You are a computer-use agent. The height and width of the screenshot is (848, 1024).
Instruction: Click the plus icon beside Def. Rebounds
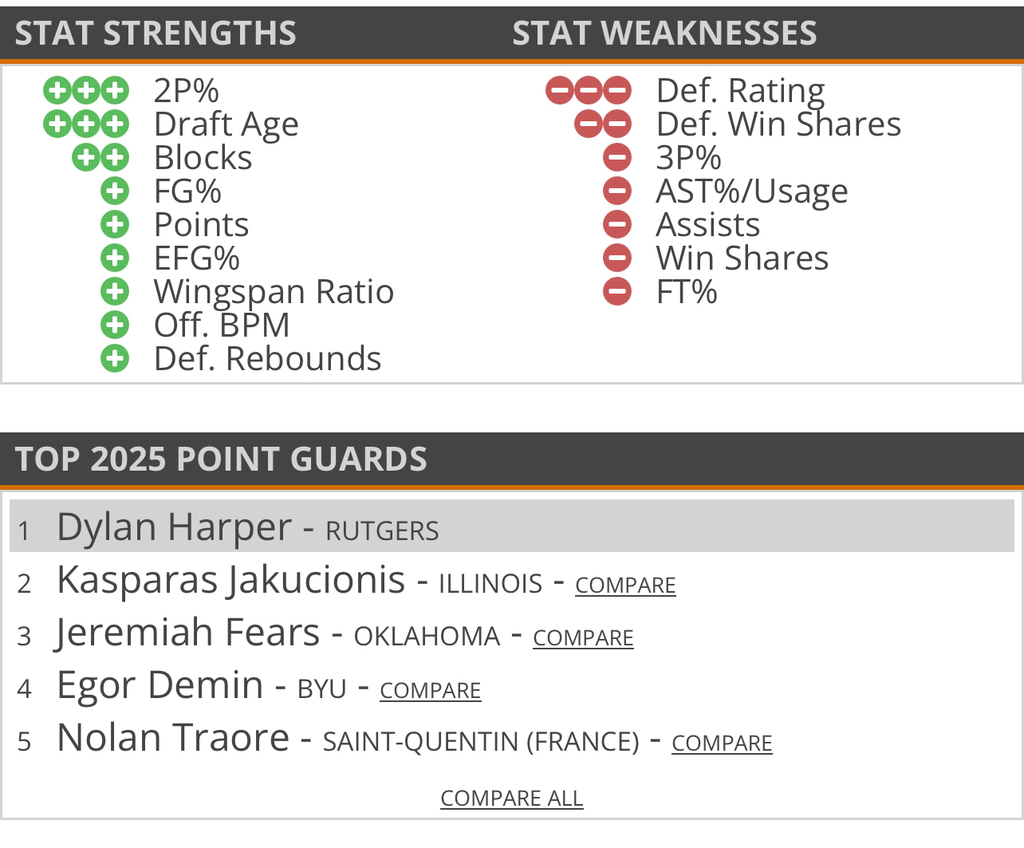point(115,358)
